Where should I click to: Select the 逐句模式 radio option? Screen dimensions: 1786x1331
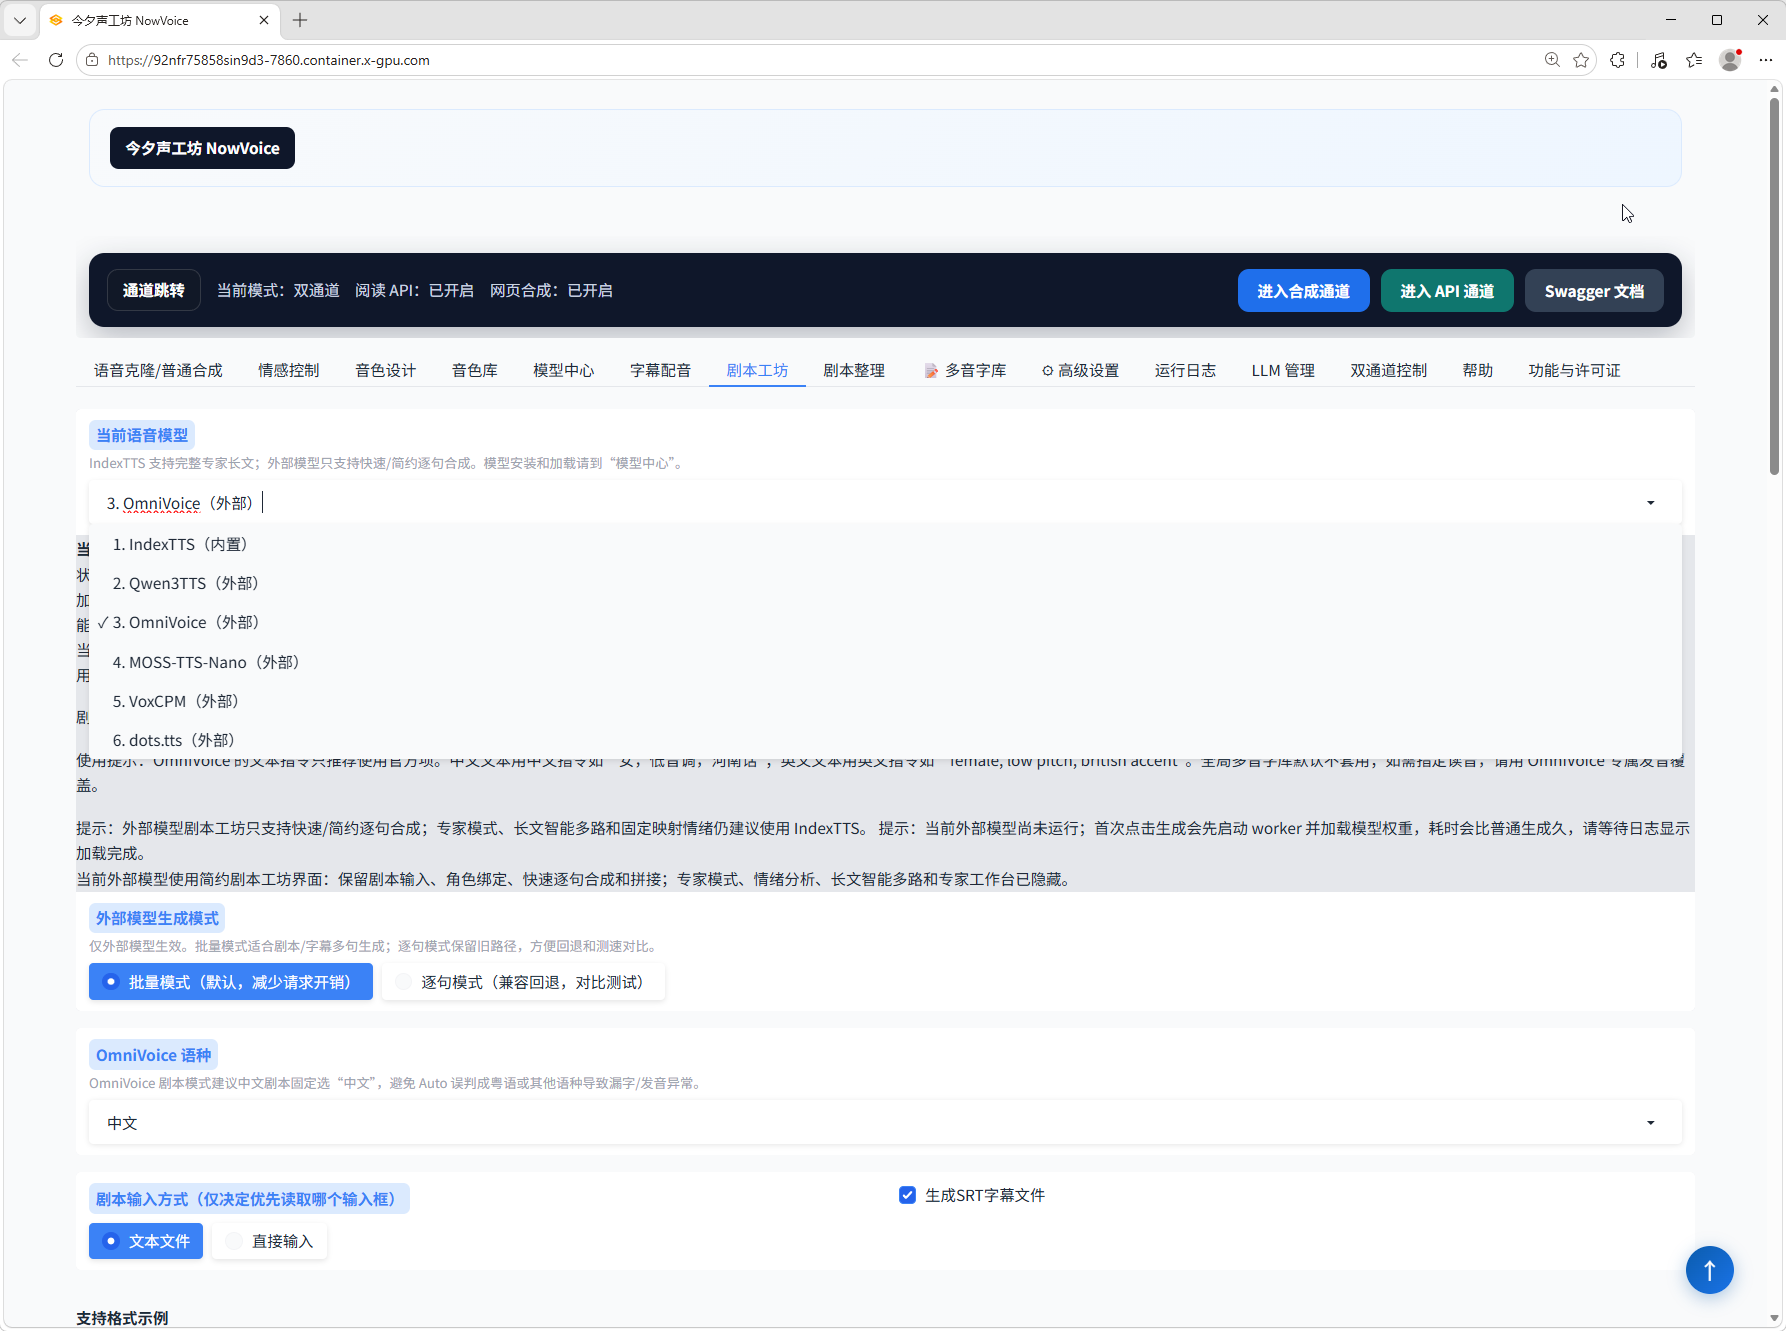tap(523, 982)
